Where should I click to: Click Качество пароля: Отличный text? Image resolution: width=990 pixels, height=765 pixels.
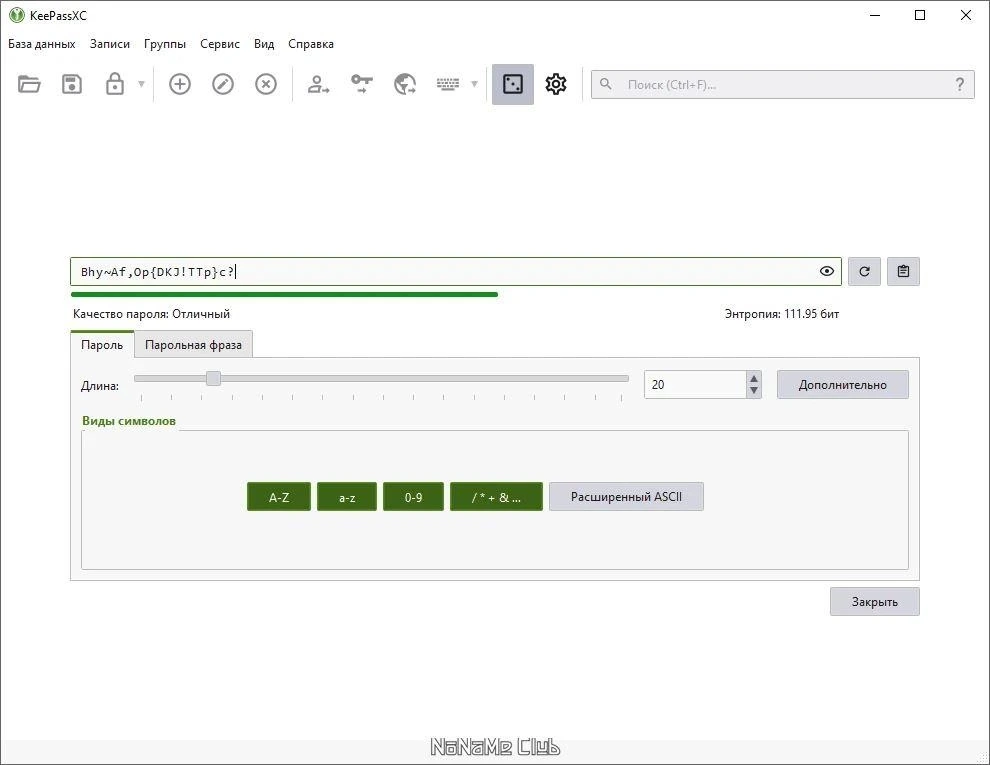point(152,314)
